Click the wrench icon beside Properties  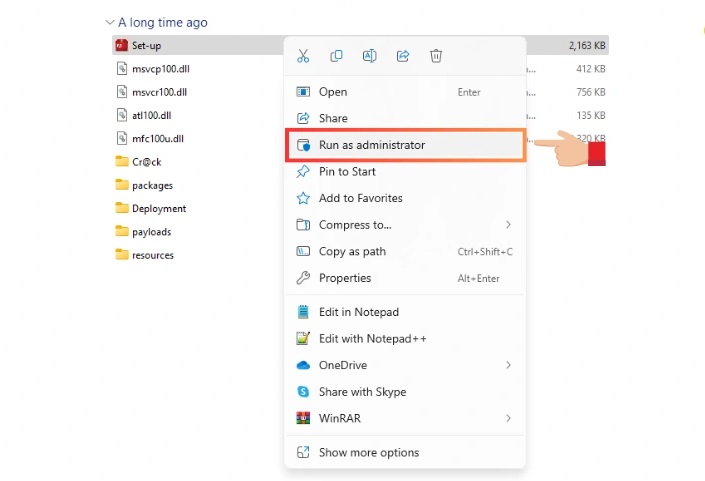[303, 278]
